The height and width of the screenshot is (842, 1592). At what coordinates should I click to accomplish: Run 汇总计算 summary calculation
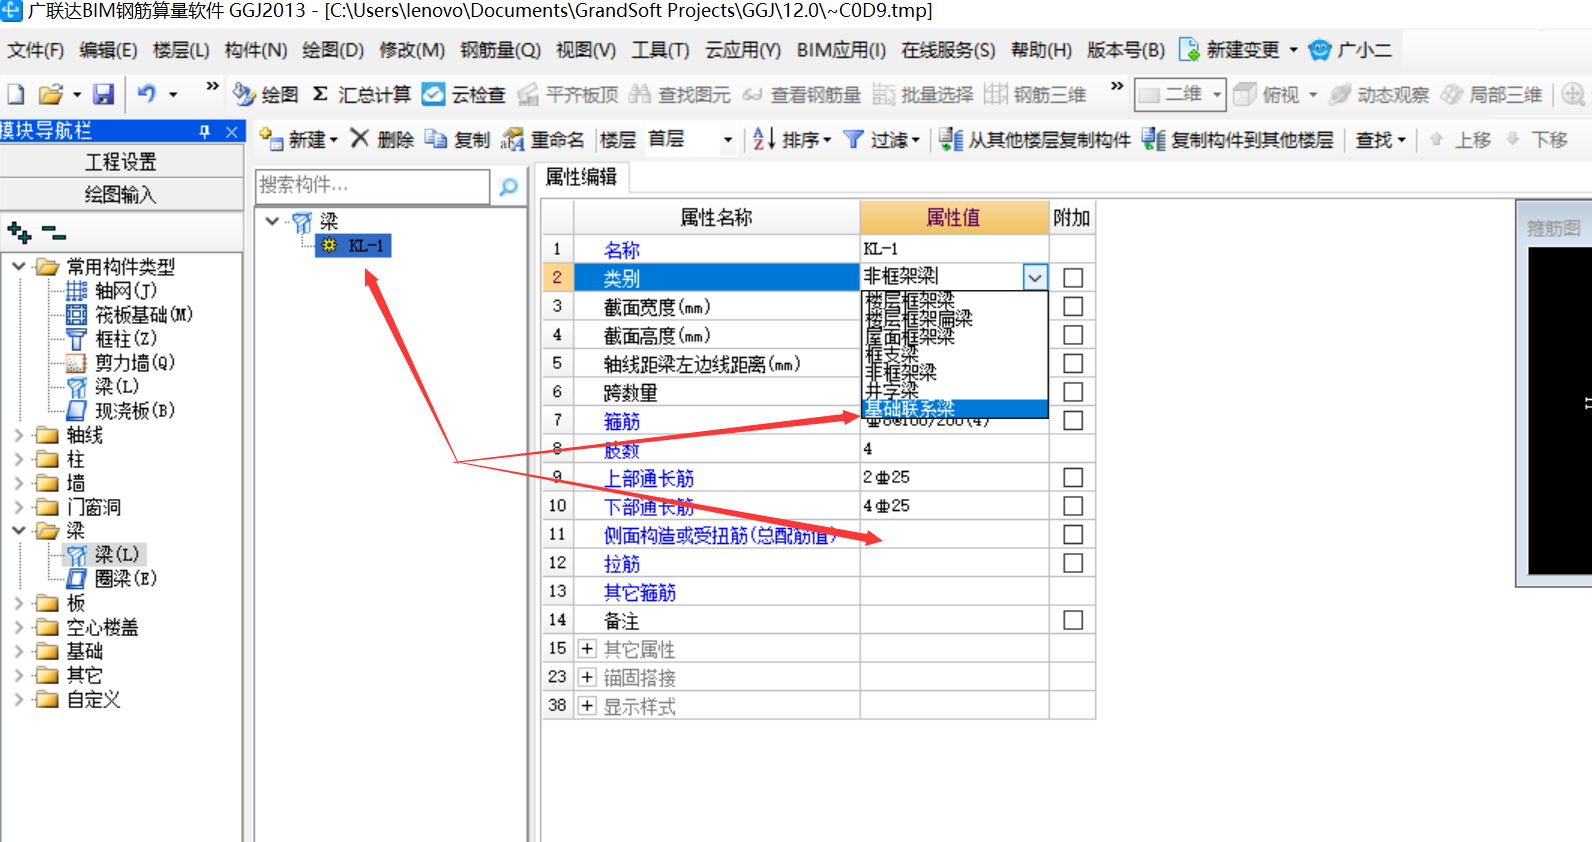(x=361, y=94)
